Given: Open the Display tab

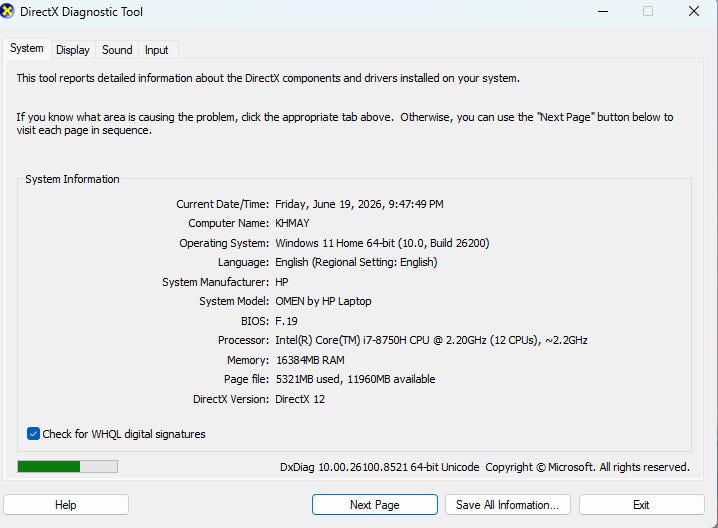Looking at the screenshot, I should pos(72,50).
